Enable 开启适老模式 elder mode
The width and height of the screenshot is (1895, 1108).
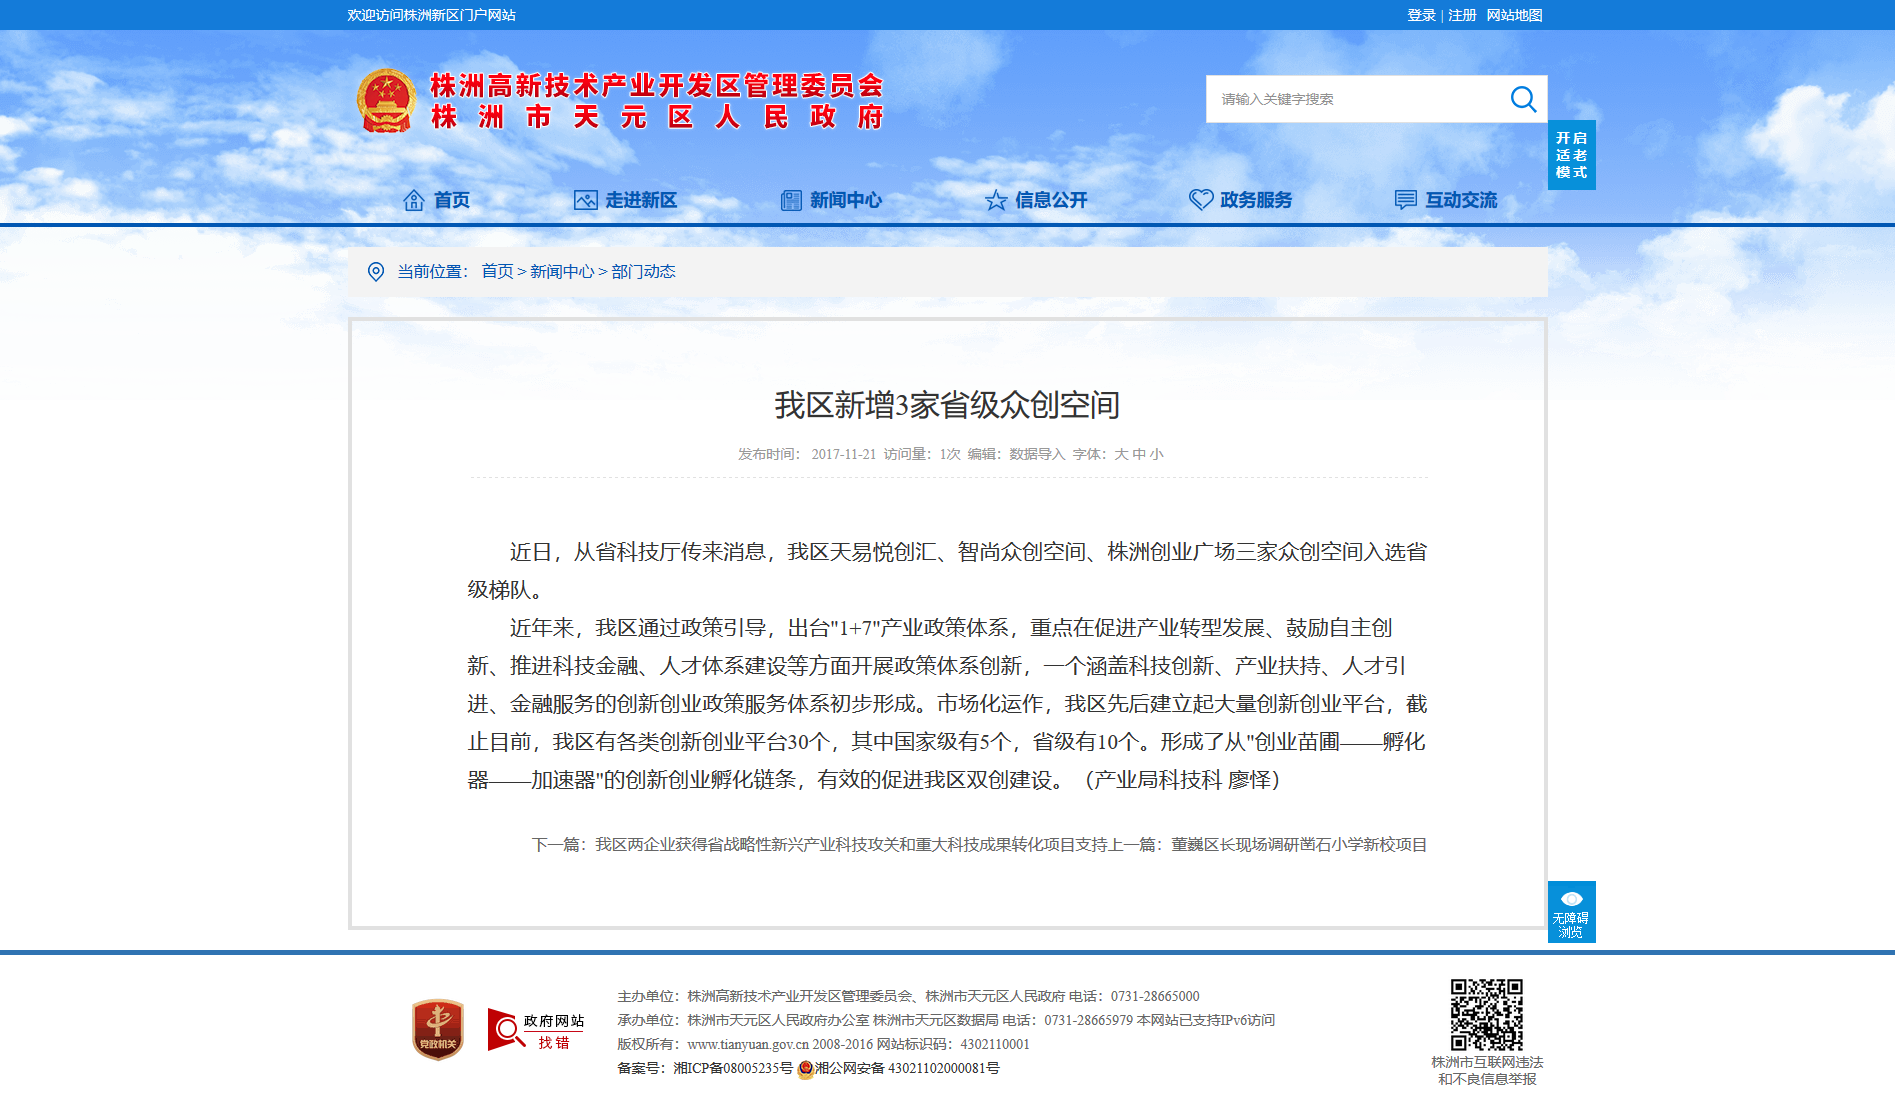(x=1571, y=155)
